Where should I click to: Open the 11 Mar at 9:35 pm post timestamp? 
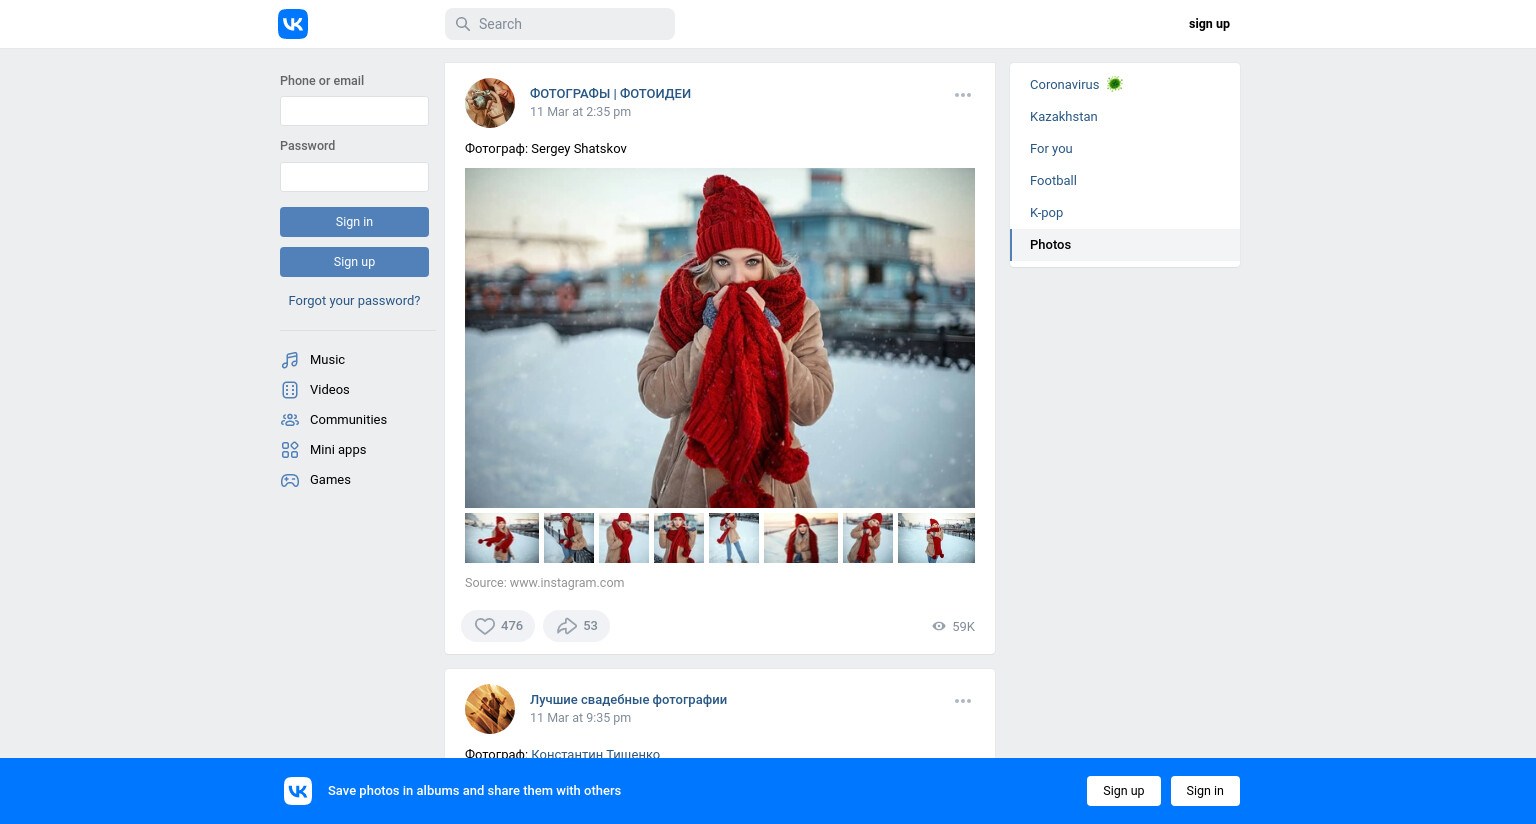tap(580, 718)
